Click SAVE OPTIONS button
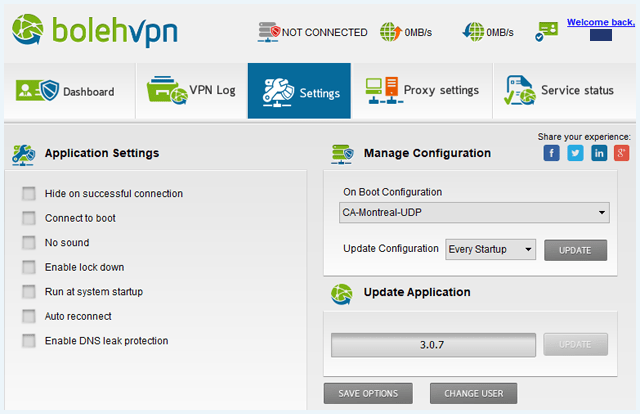 tap(368, 393)
